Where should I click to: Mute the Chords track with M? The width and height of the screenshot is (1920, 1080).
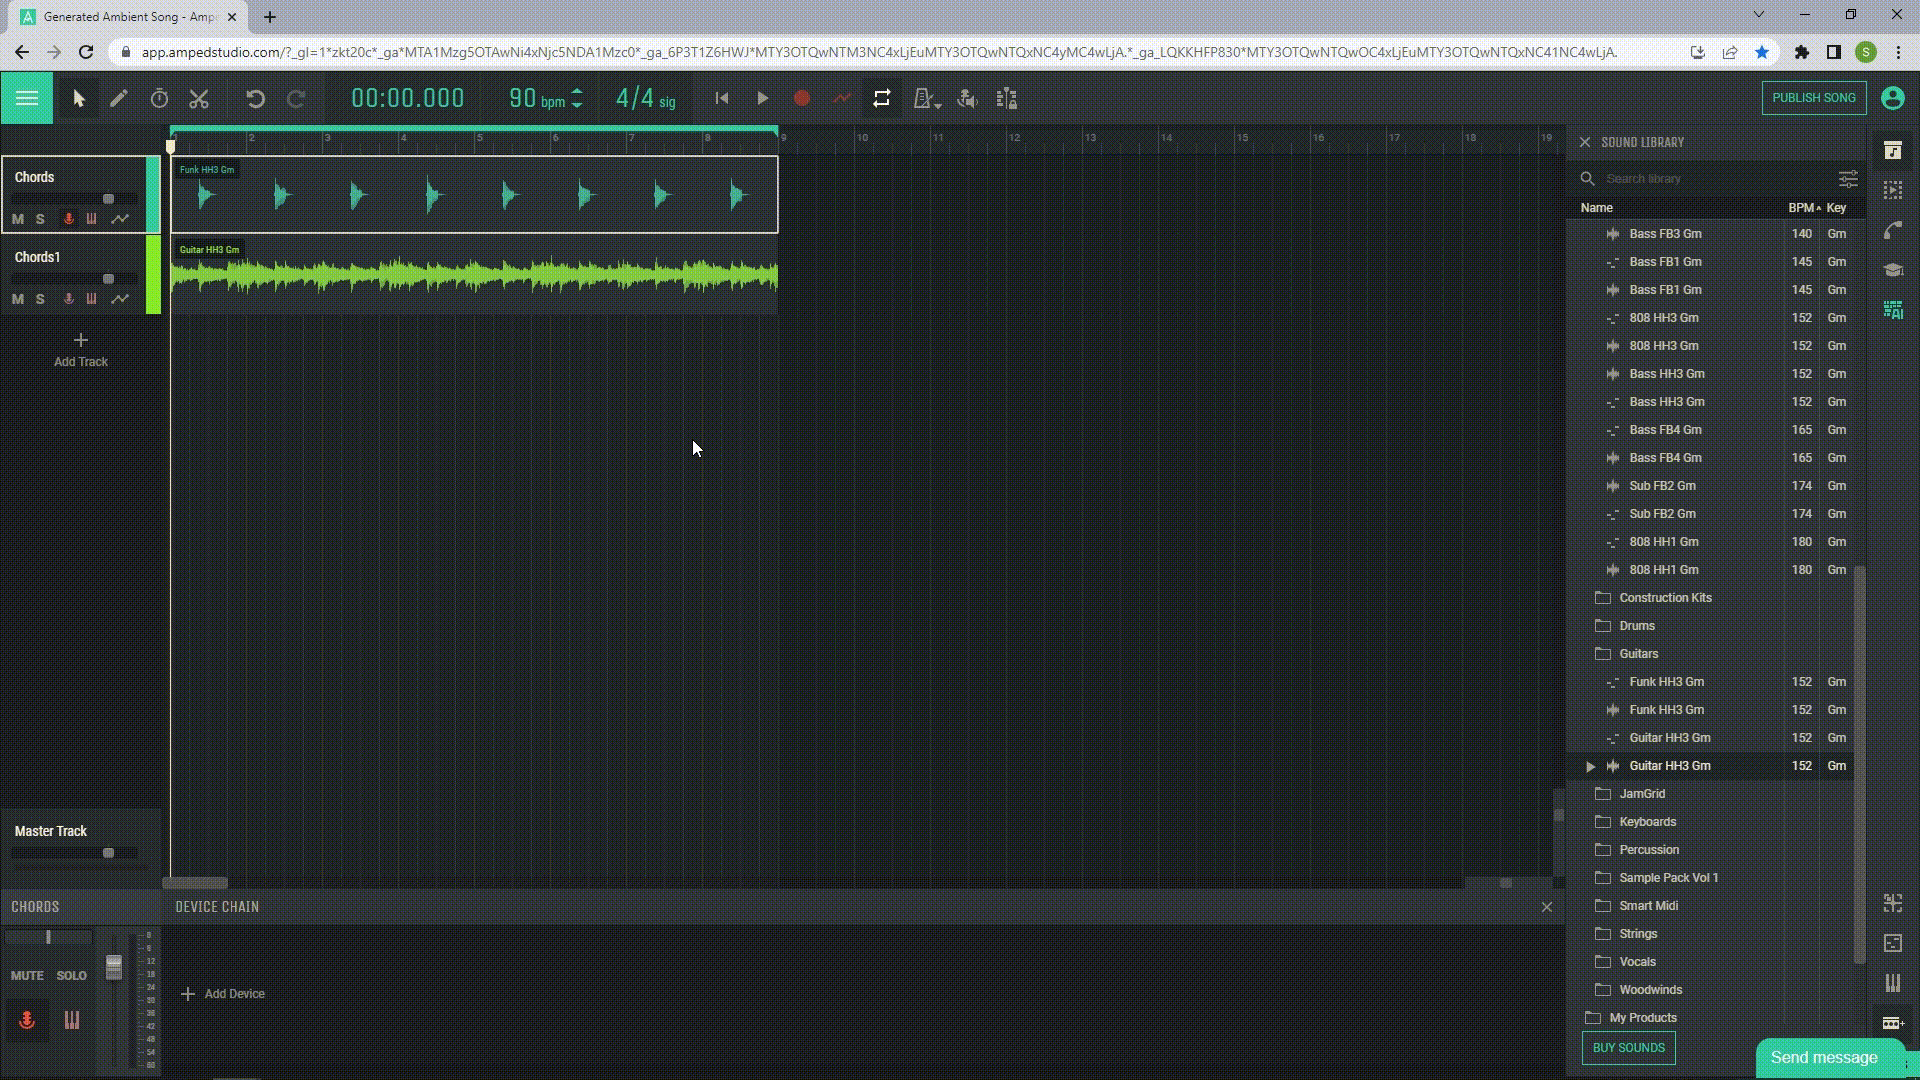point(18,218)
